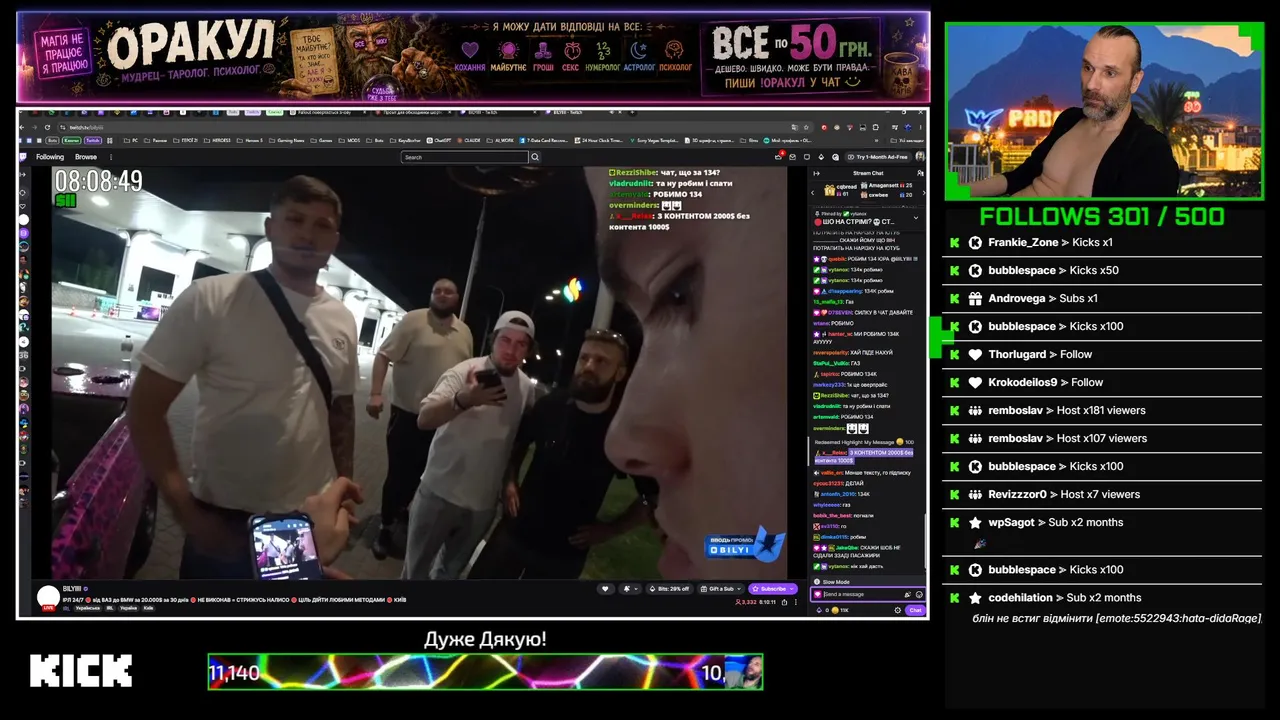Click the Twitch search input field
Viewport: 1280px width, 720px height.
pos(464,157)
